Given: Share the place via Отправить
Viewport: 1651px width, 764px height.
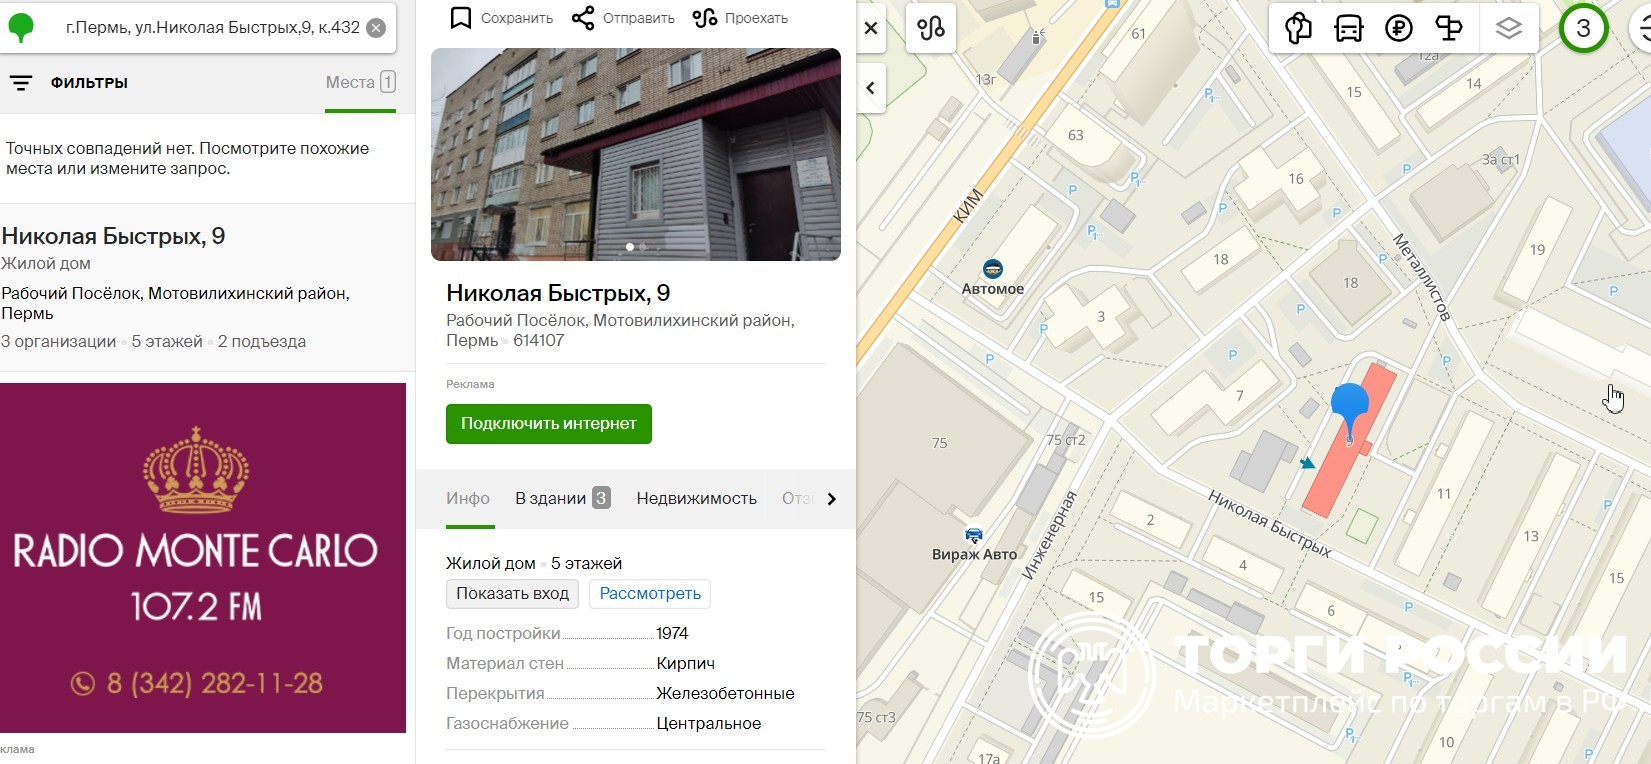Looking at the screenshot, I should (x=583, y=18).
